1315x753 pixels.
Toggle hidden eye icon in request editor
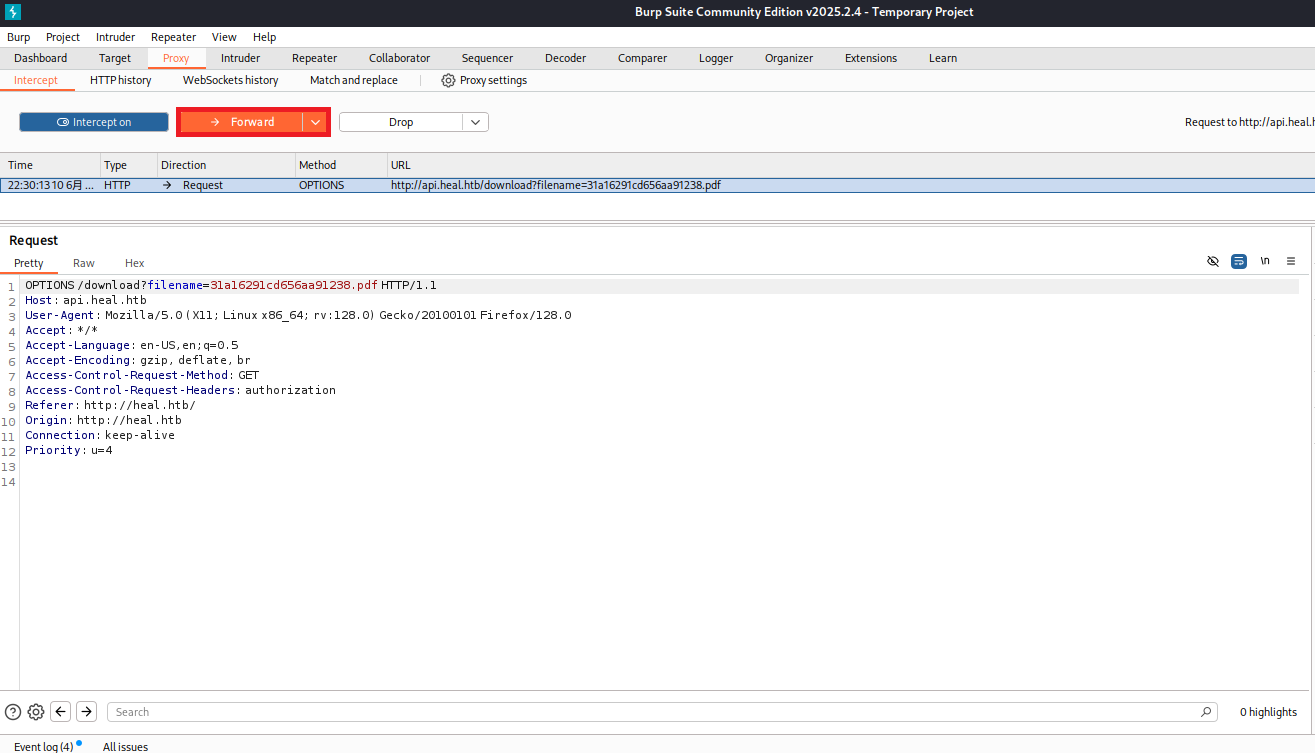pos(1213,261)
